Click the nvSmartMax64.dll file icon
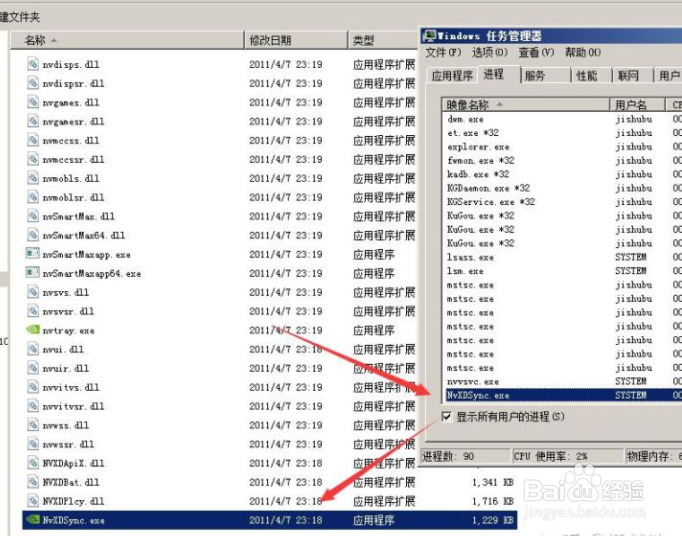Screen dimensions: 682x536 tap(33, 235)
